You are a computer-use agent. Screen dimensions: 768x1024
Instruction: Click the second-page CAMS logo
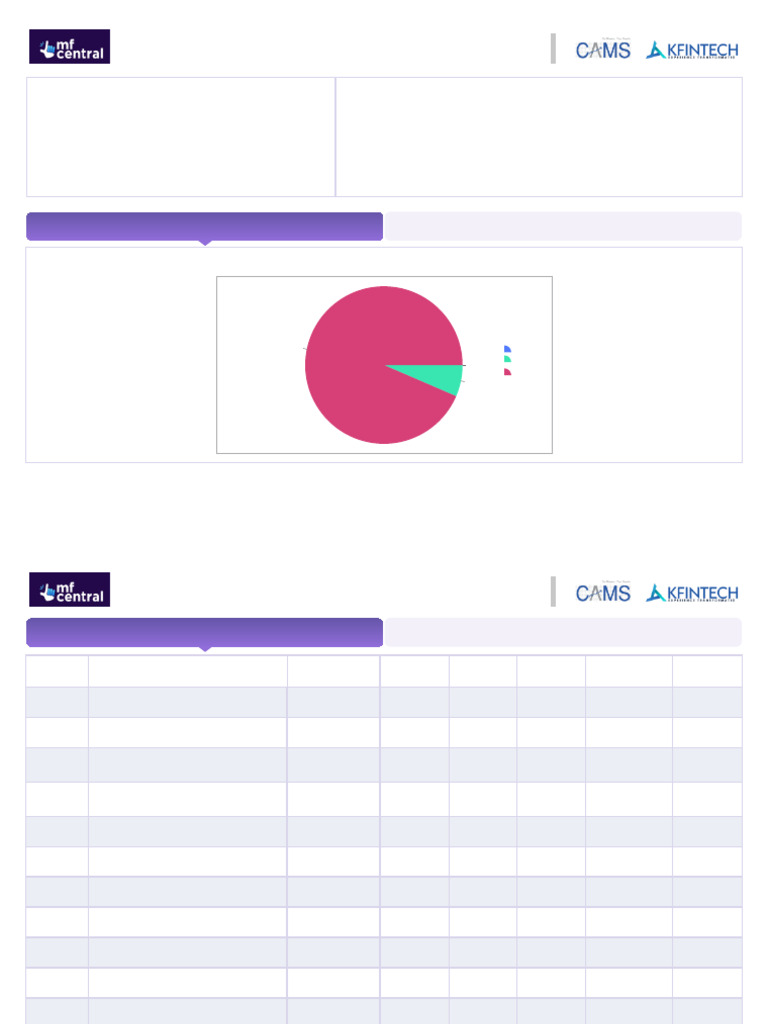[x=603, y=592]
